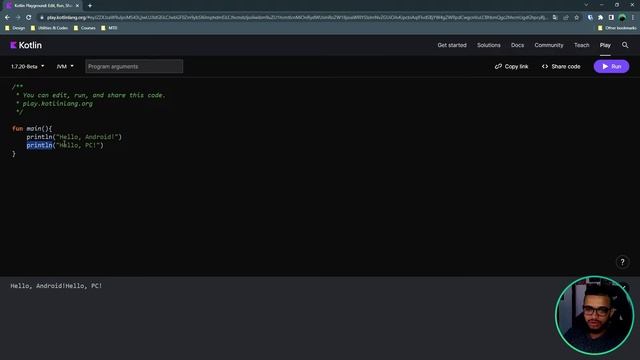Viewport: 640px width, 360px height.
Task: Open the Utilities & Codes bookmarks folder
Action: 49,28
